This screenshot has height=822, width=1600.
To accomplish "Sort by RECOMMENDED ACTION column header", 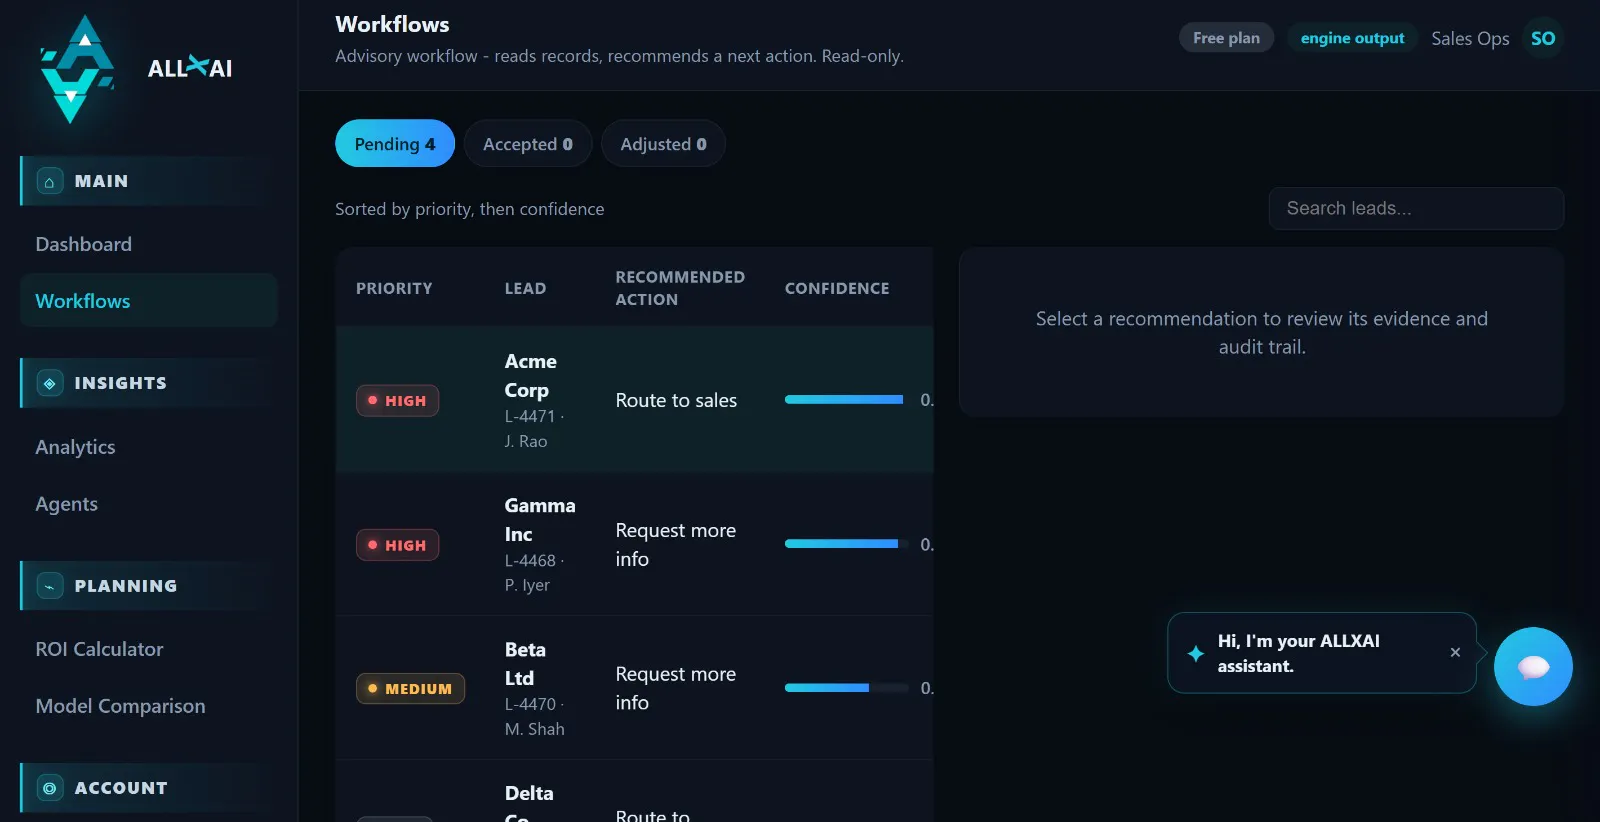I will (x=680, y=288).
